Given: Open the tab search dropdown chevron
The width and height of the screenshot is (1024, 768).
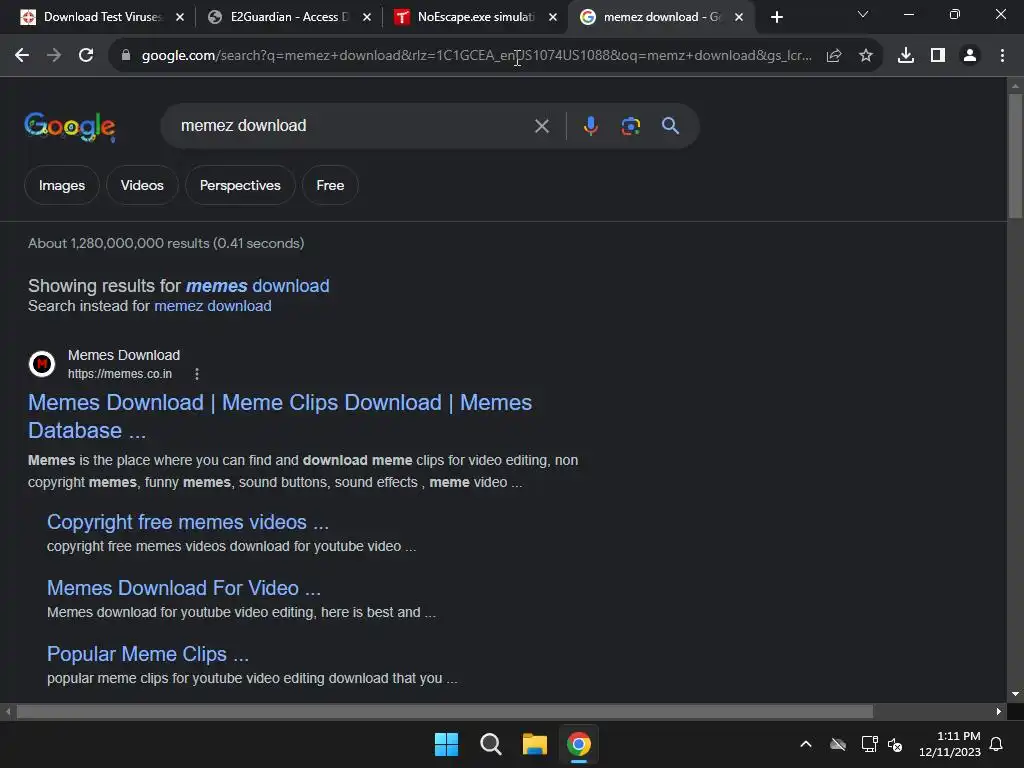Looking at the screenshot, I should click(863, 14).
